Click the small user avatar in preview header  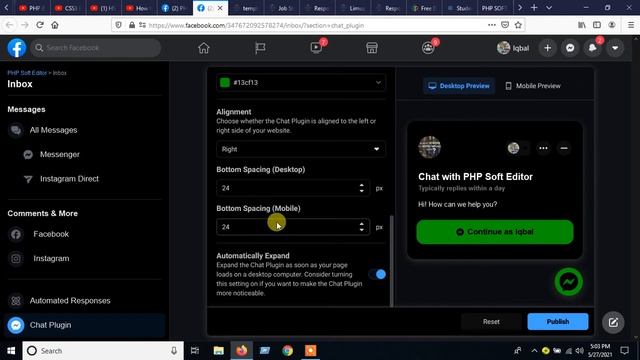point(513,148)
